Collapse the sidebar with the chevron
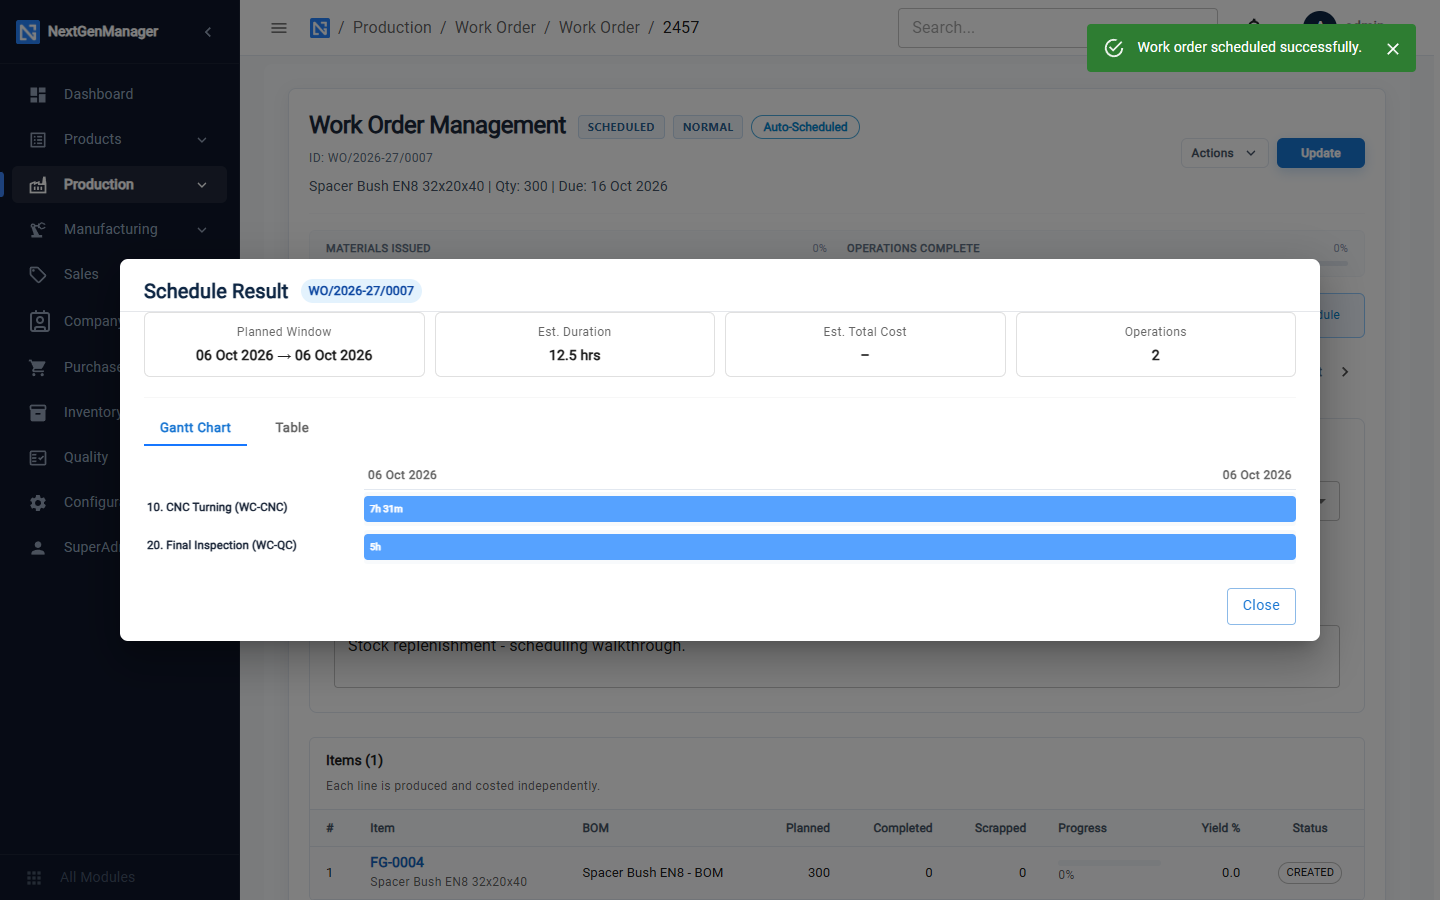This screenshot has height=900, width=1440. point(208,32)
